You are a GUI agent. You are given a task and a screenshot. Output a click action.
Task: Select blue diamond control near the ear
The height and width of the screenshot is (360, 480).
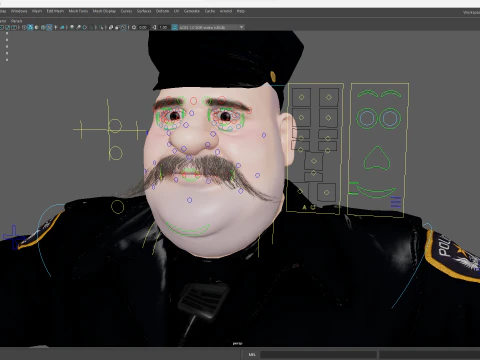click(264, 135)
